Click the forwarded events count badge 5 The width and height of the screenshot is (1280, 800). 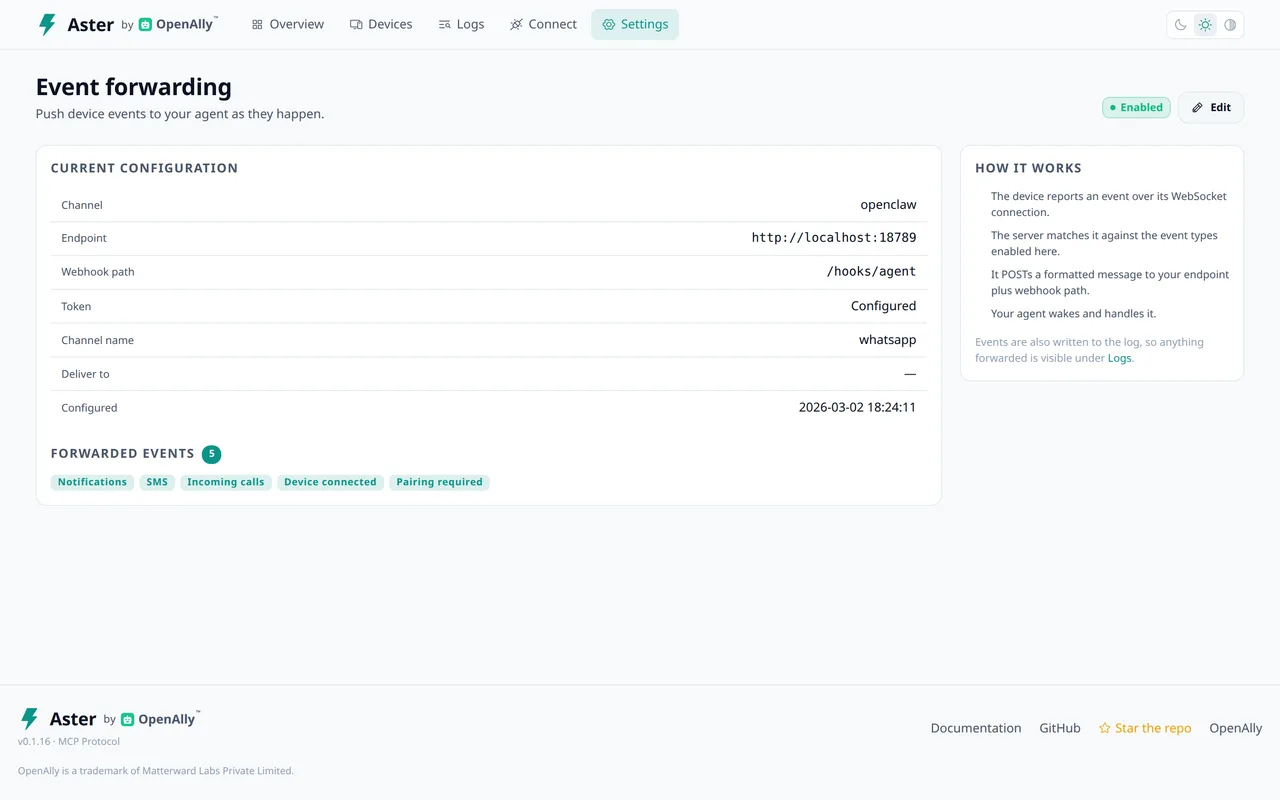coord(211,454)
